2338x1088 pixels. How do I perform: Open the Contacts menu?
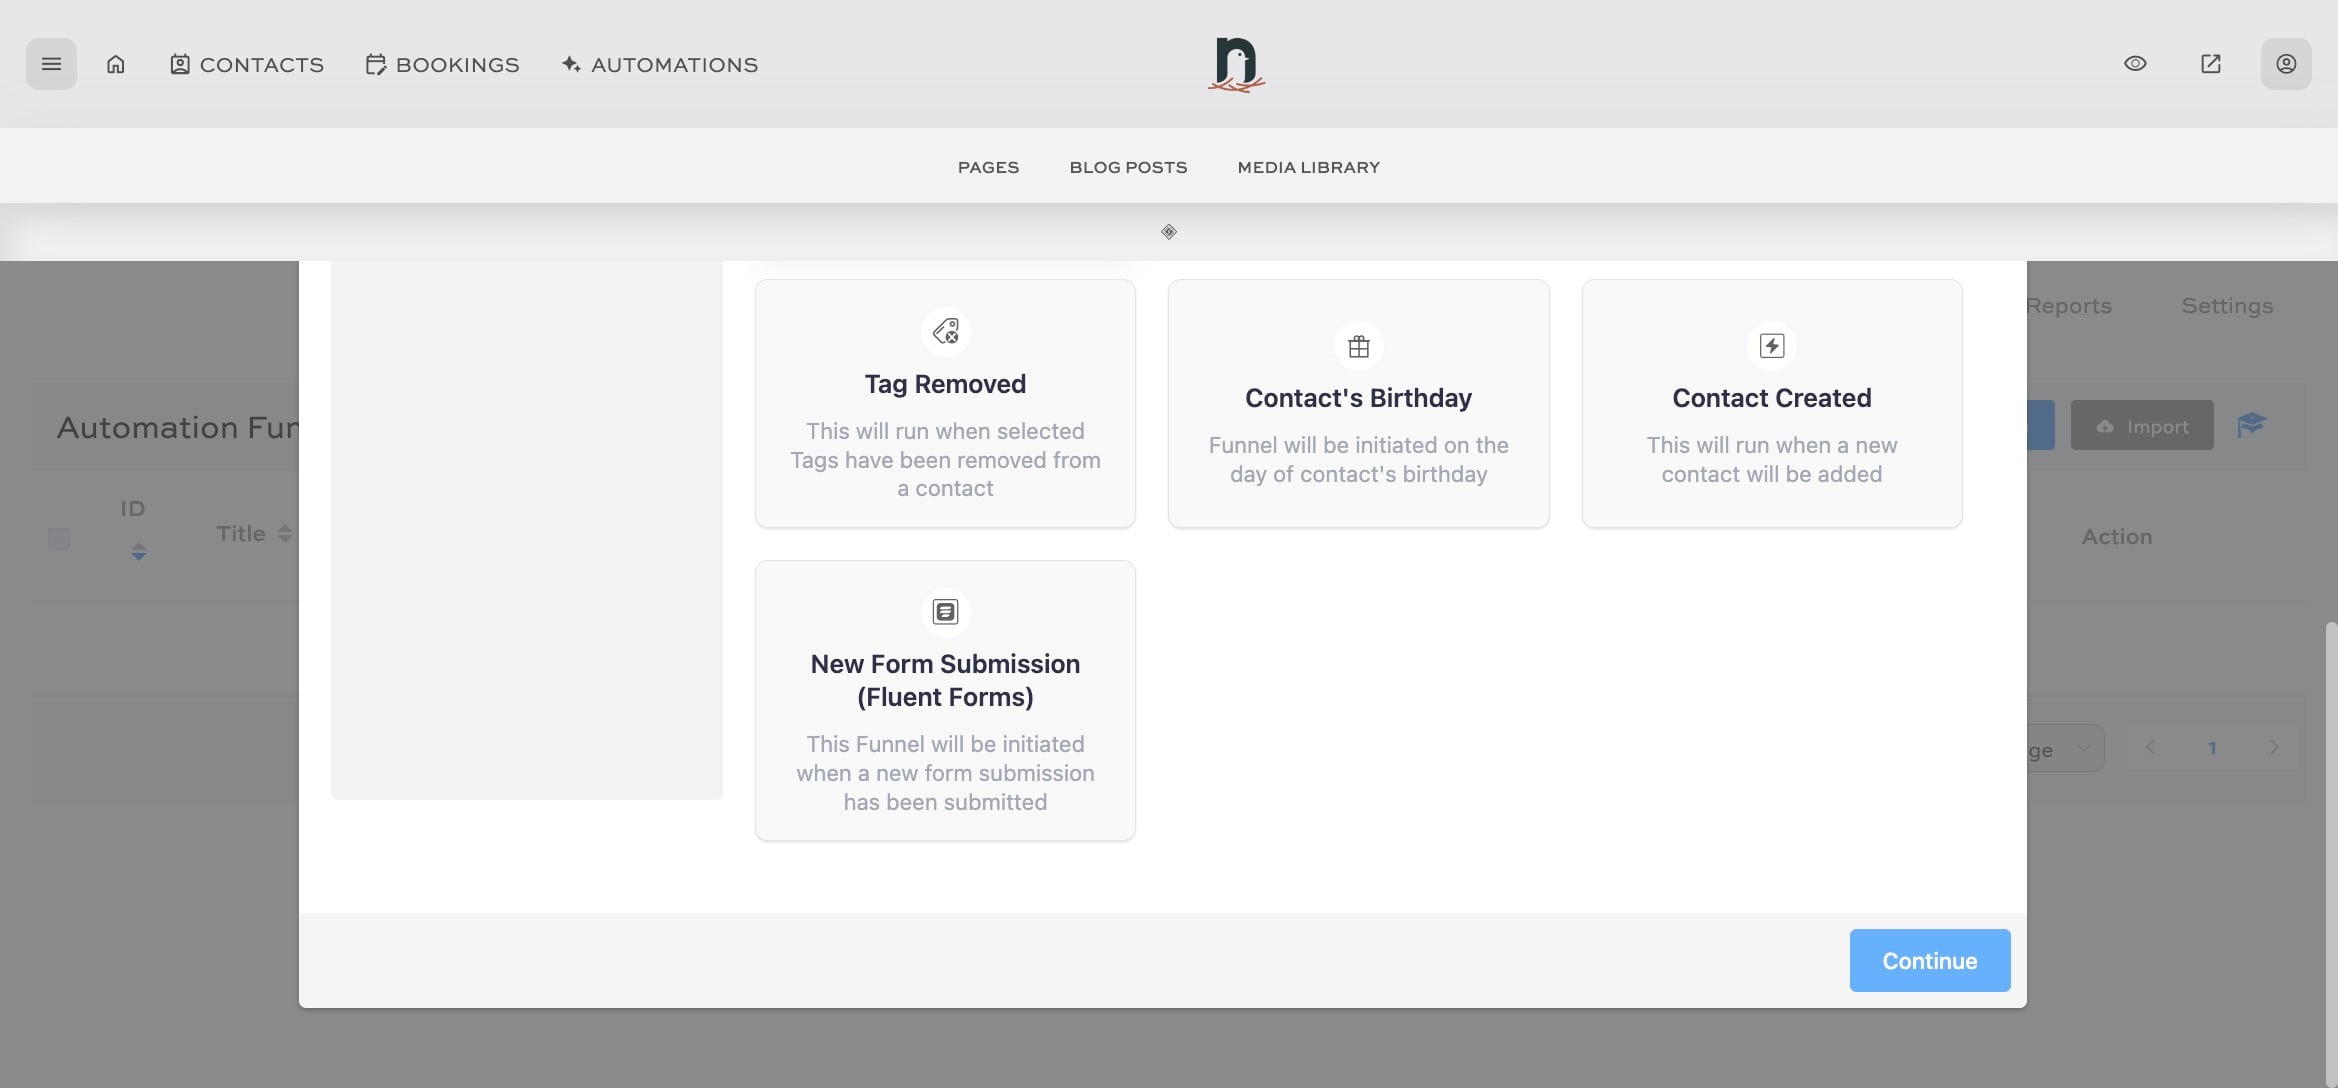pos(246,64)
